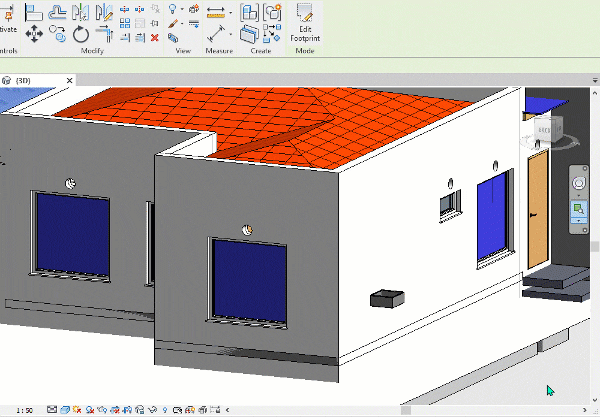This screenshot has width=600, height=417.
Task: Open the Show Rendering Dialog icon
Action: 102,410
